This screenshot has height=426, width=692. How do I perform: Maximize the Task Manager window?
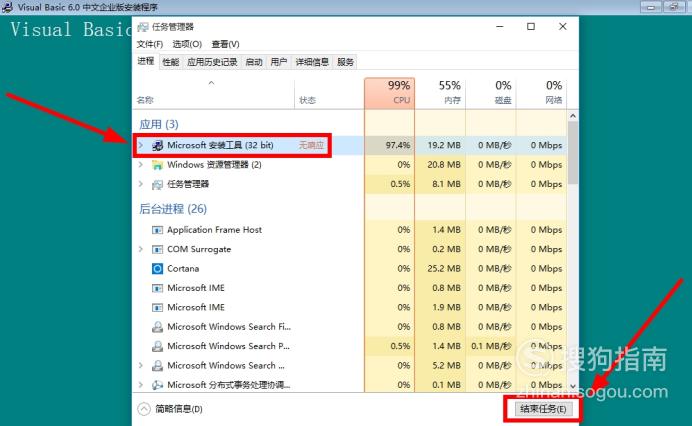tap(531, 26)
